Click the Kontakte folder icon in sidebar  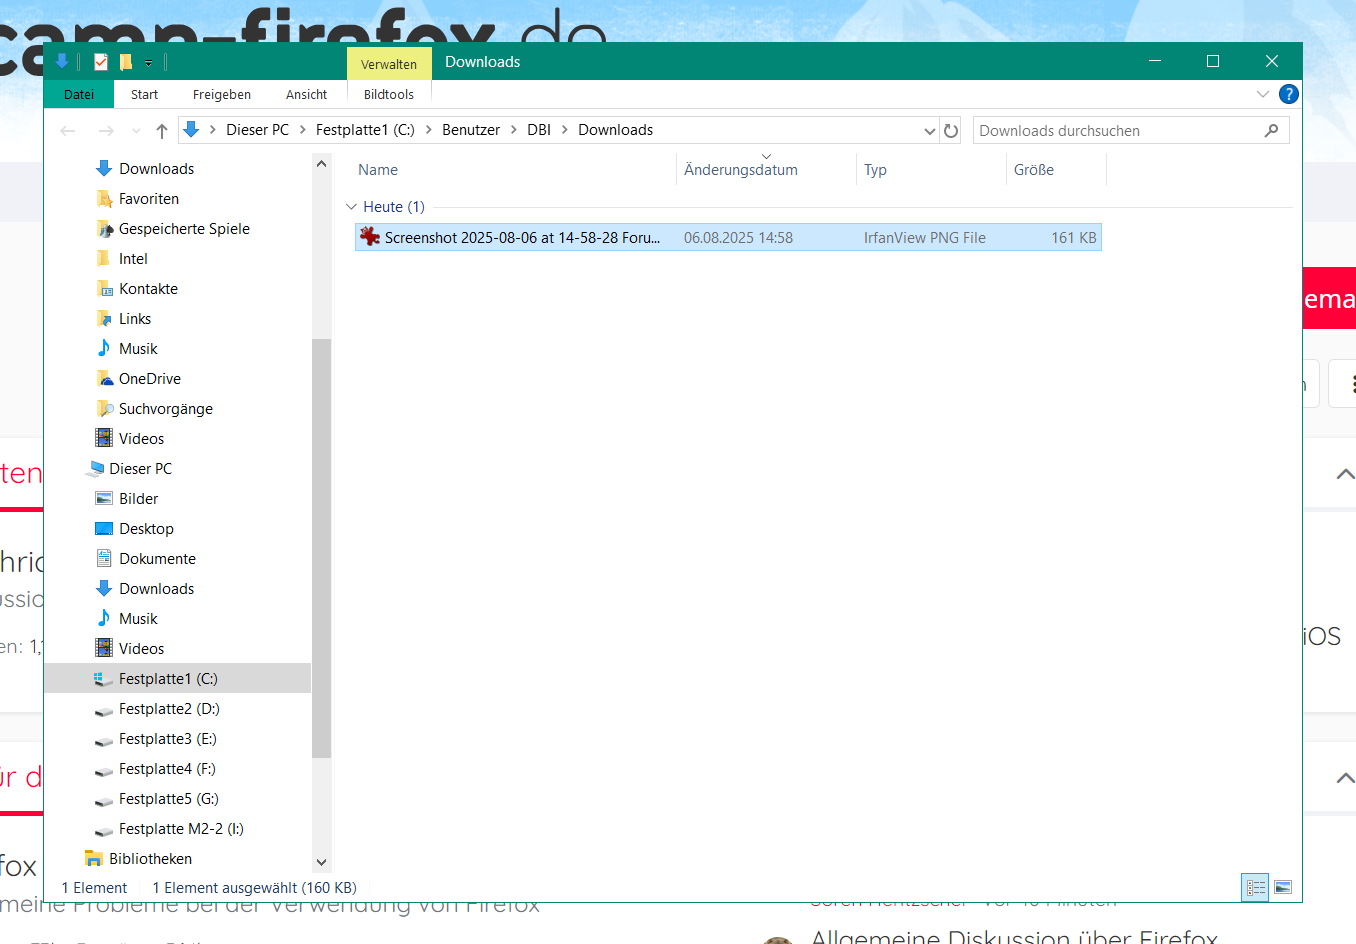point(104,289)
